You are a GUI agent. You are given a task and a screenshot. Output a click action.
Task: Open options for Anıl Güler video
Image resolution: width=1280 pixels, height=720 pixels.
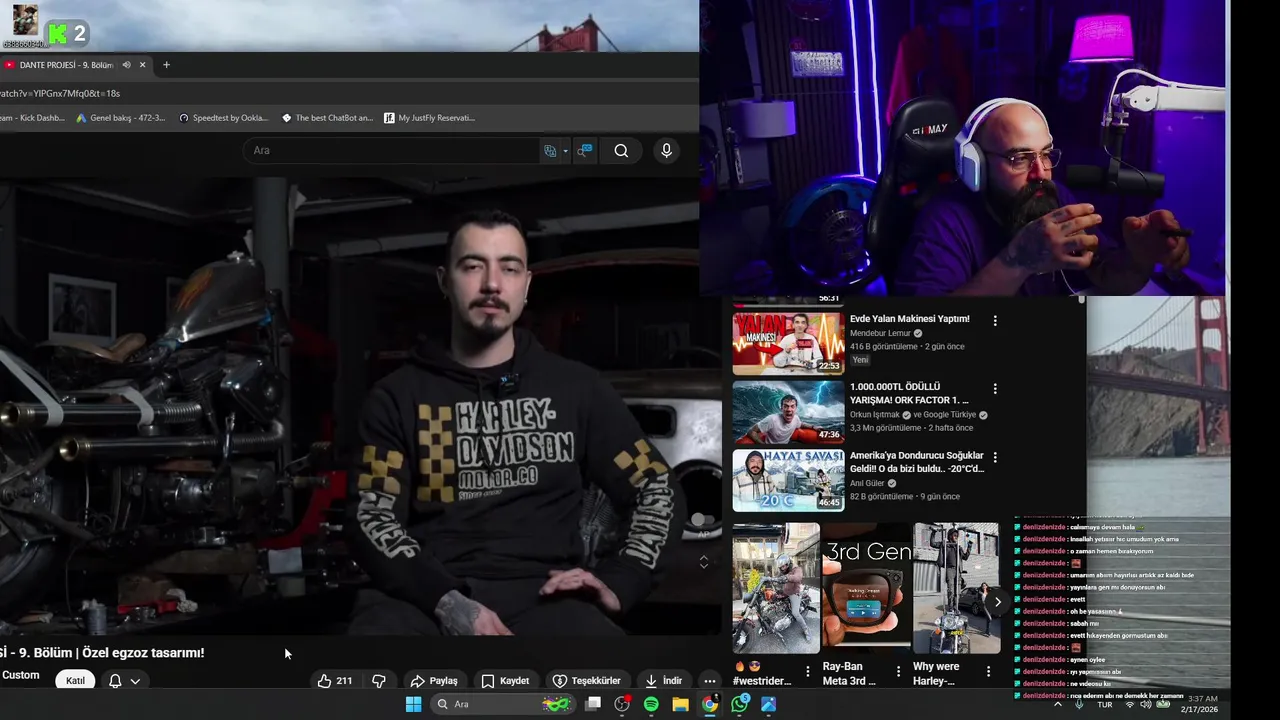(x=995, y=458)
